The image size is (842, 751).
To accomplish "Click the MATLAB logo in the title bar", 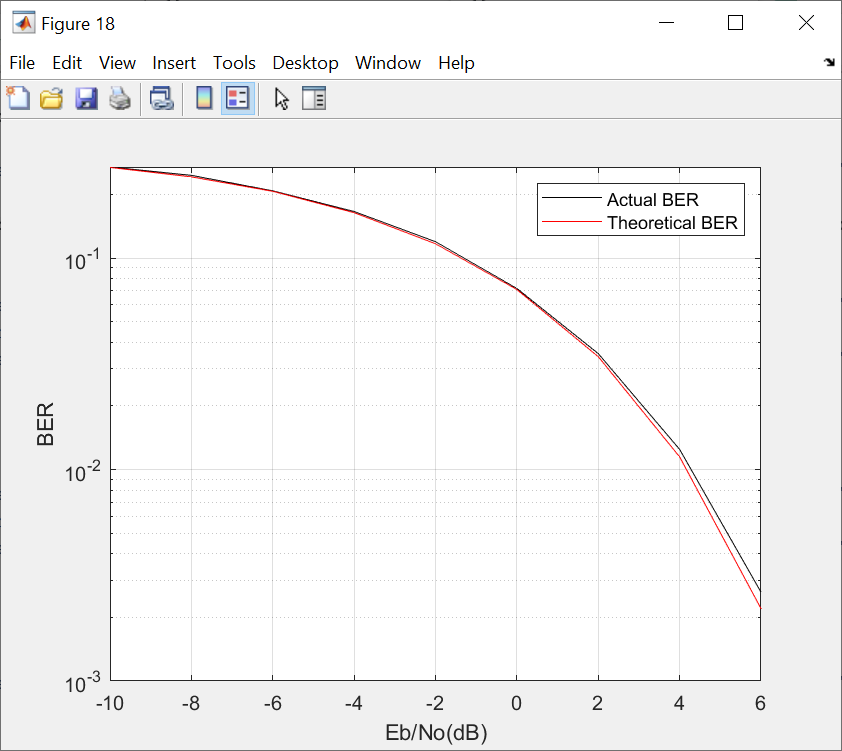I will click(25, 22).
